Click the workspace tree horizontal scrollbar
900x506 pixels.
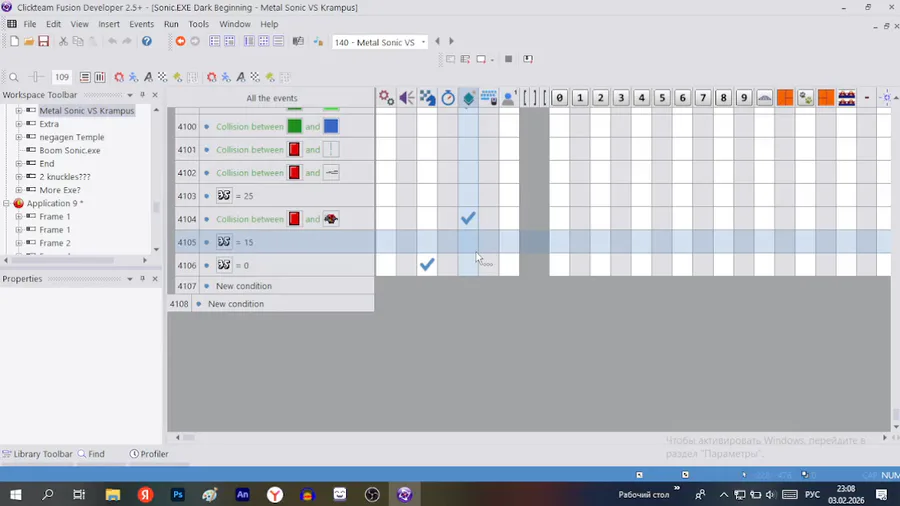click(63, 260)
